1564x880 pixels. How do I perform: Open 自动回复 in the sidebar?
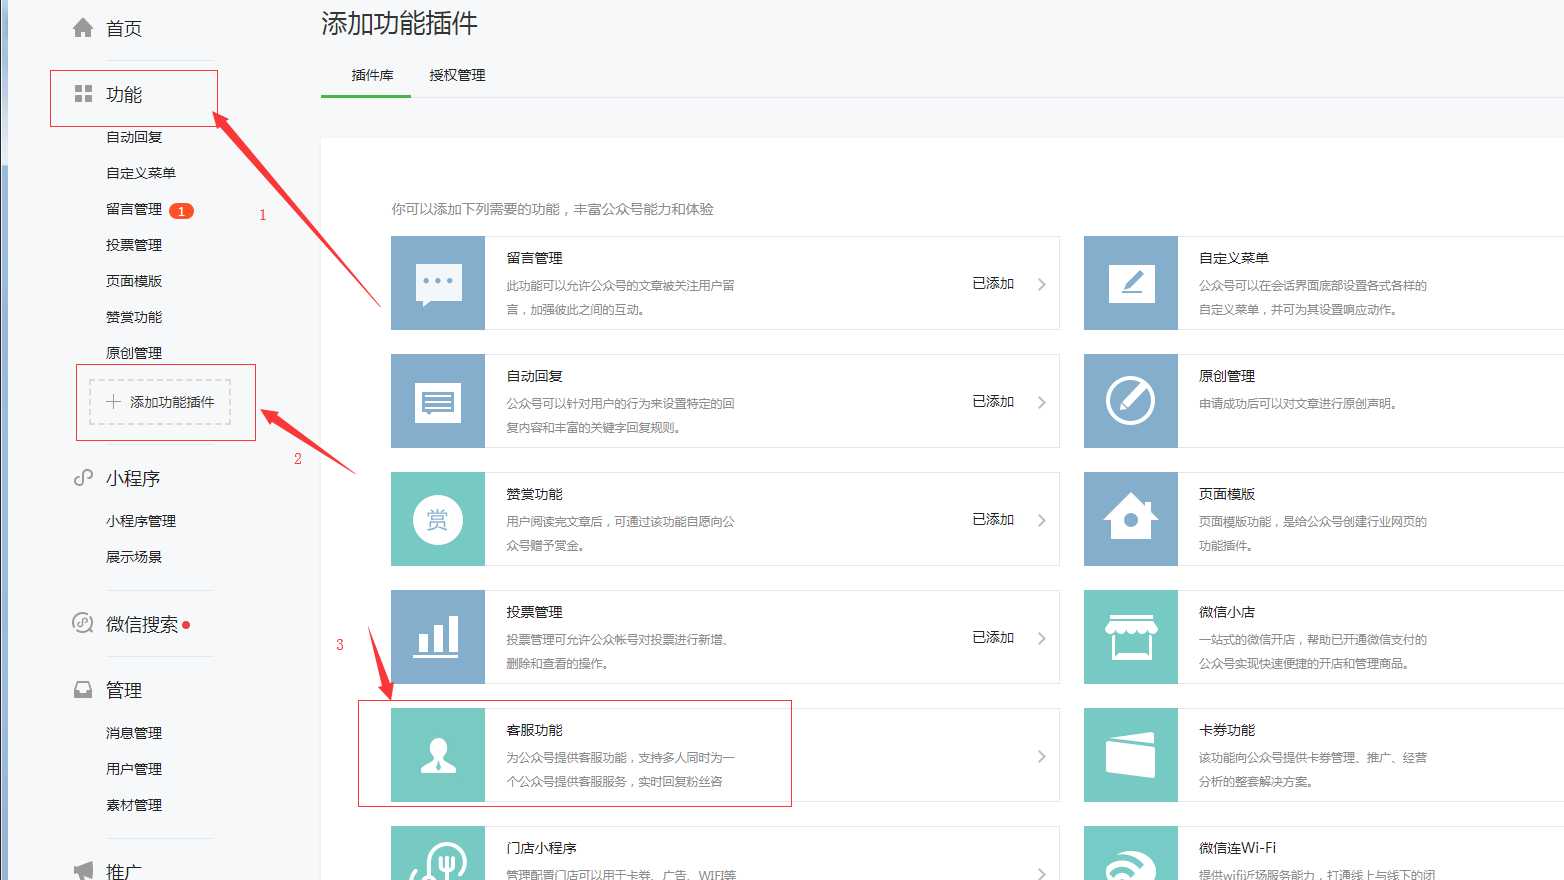pyautogui.click(x=134, y=137)
